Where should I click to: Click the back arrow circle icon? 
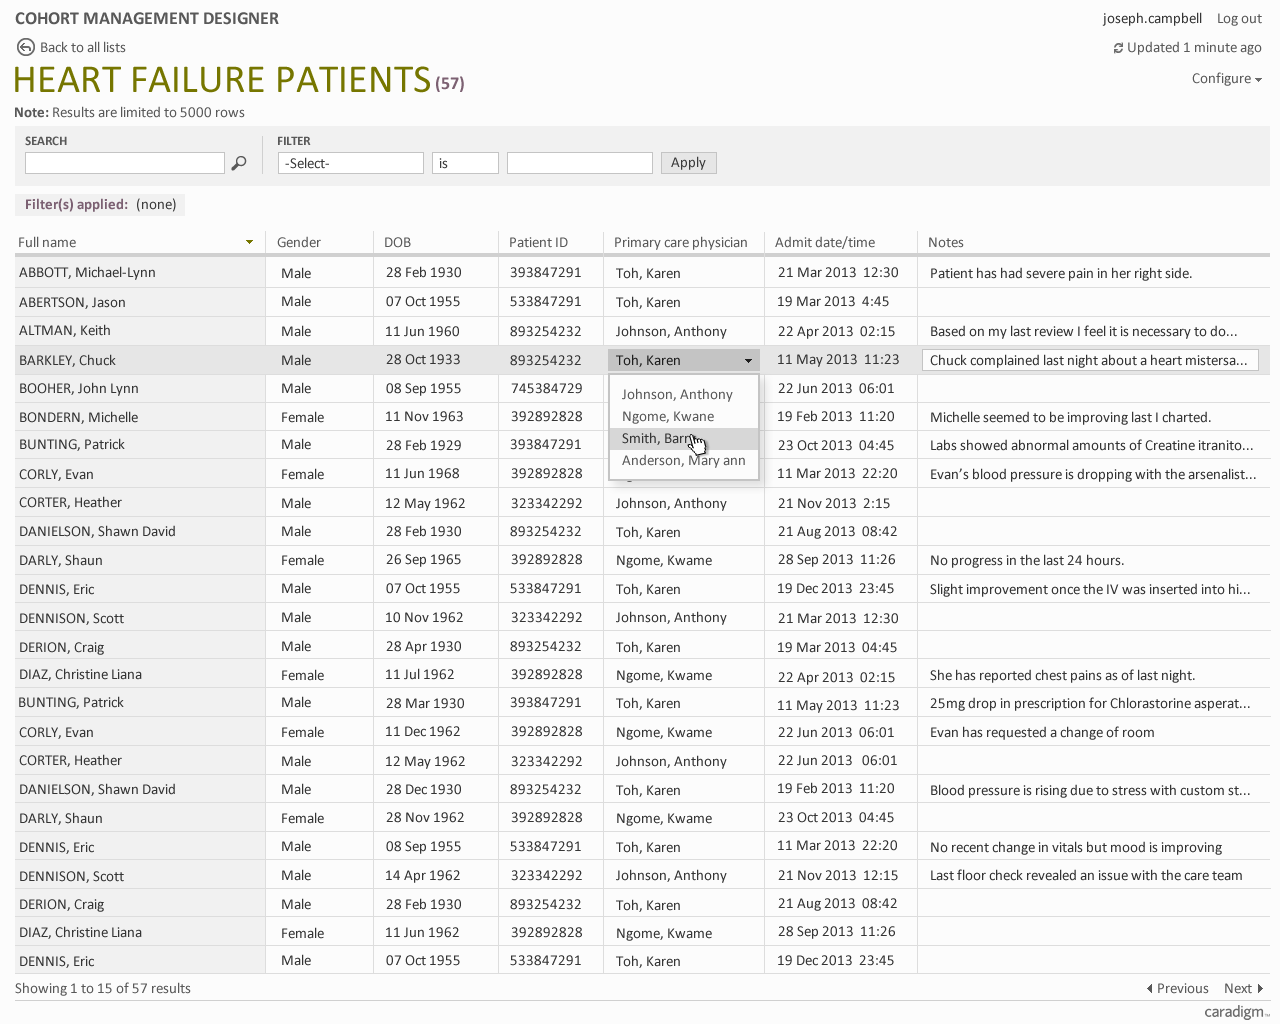(26, 47)
